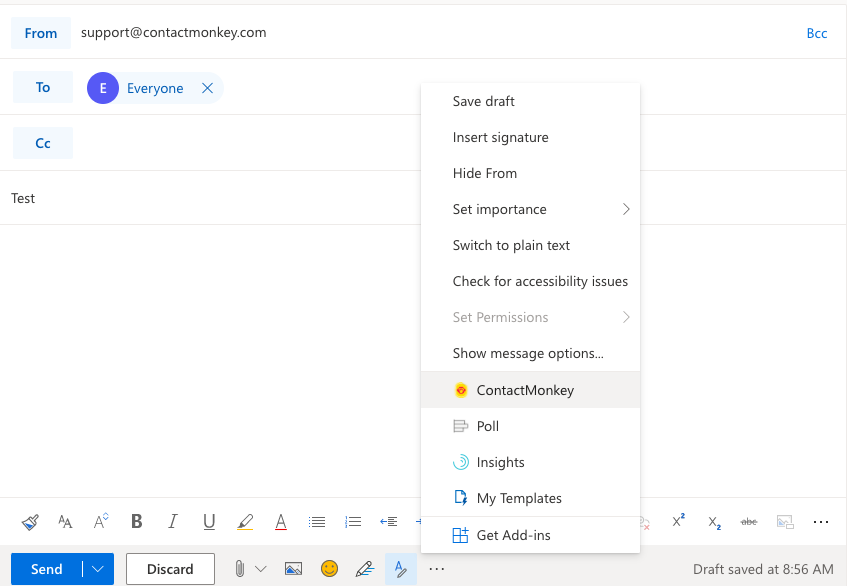Apply subscript formatting
This screenshot has width=847, height=586.
pos(714,522)
